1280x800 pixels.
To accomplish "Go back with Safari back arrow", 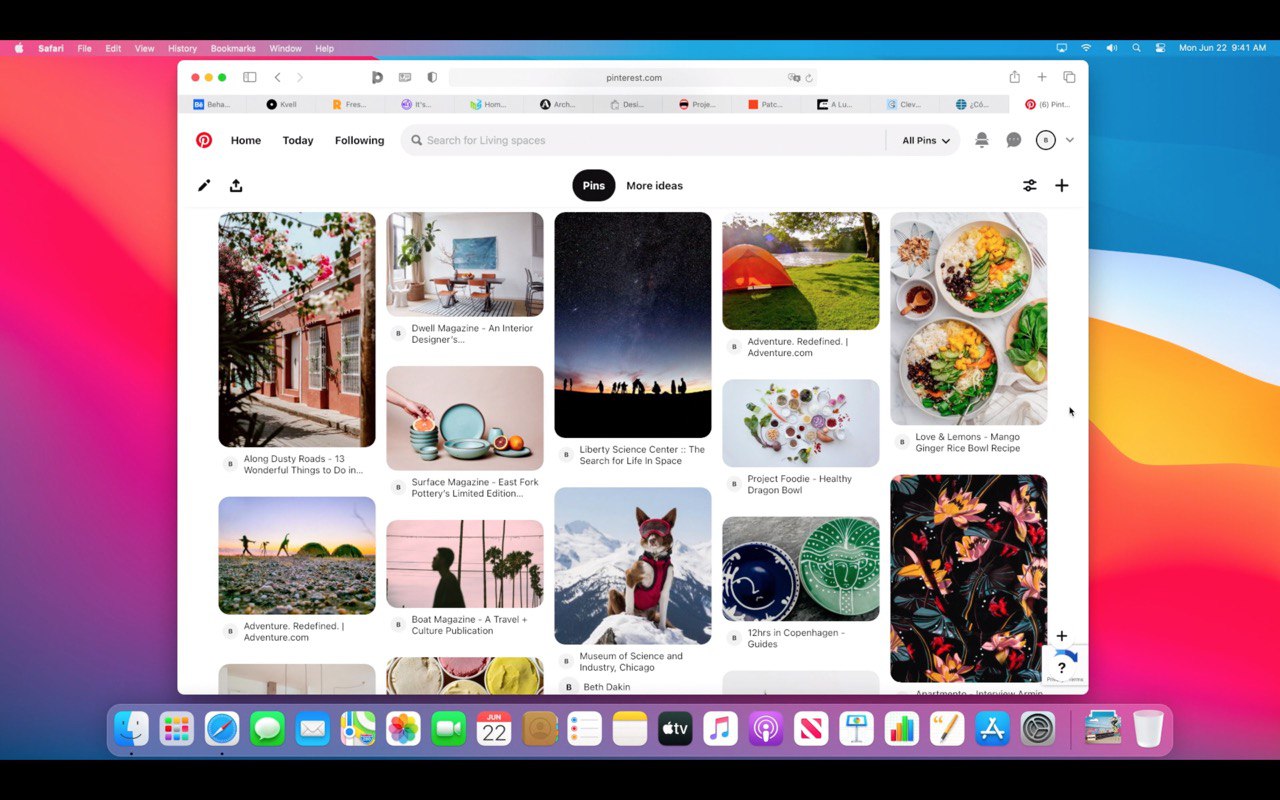I will tap(278, 77).
